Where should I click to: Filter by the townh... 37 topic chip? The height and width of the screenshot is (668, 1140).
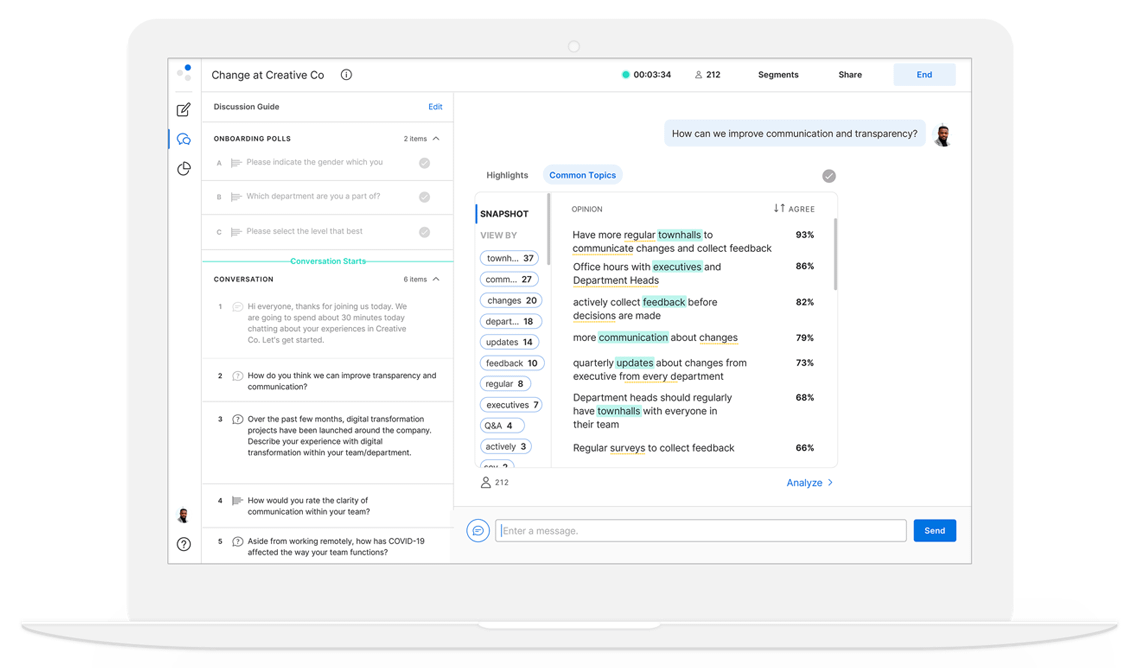[x=510, y=258]
